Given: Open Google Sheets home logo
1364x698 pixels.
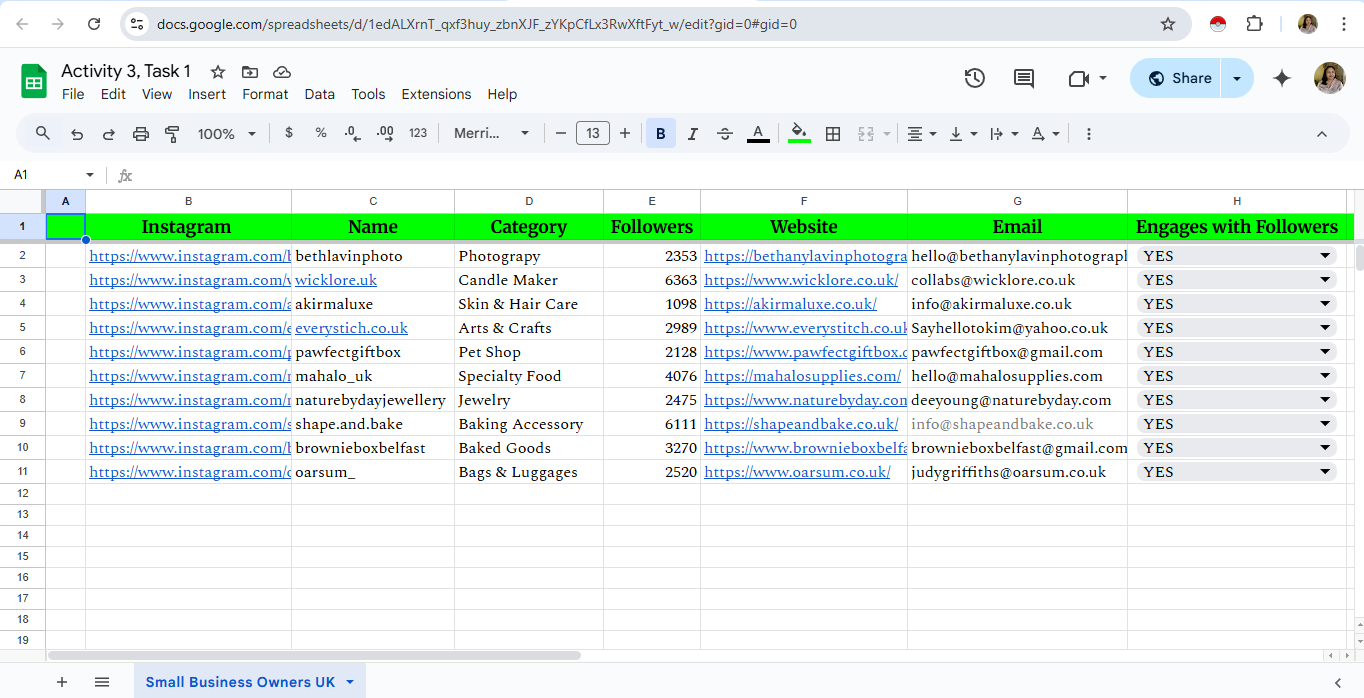Looking at the screenshot, I should point(34,80).
